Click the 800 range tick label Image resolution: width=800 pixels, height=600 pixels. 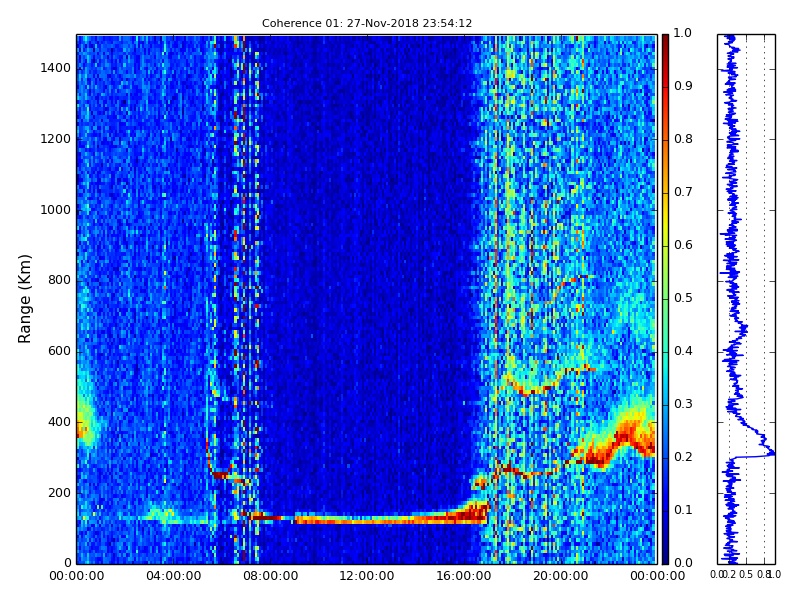[60, 280]
